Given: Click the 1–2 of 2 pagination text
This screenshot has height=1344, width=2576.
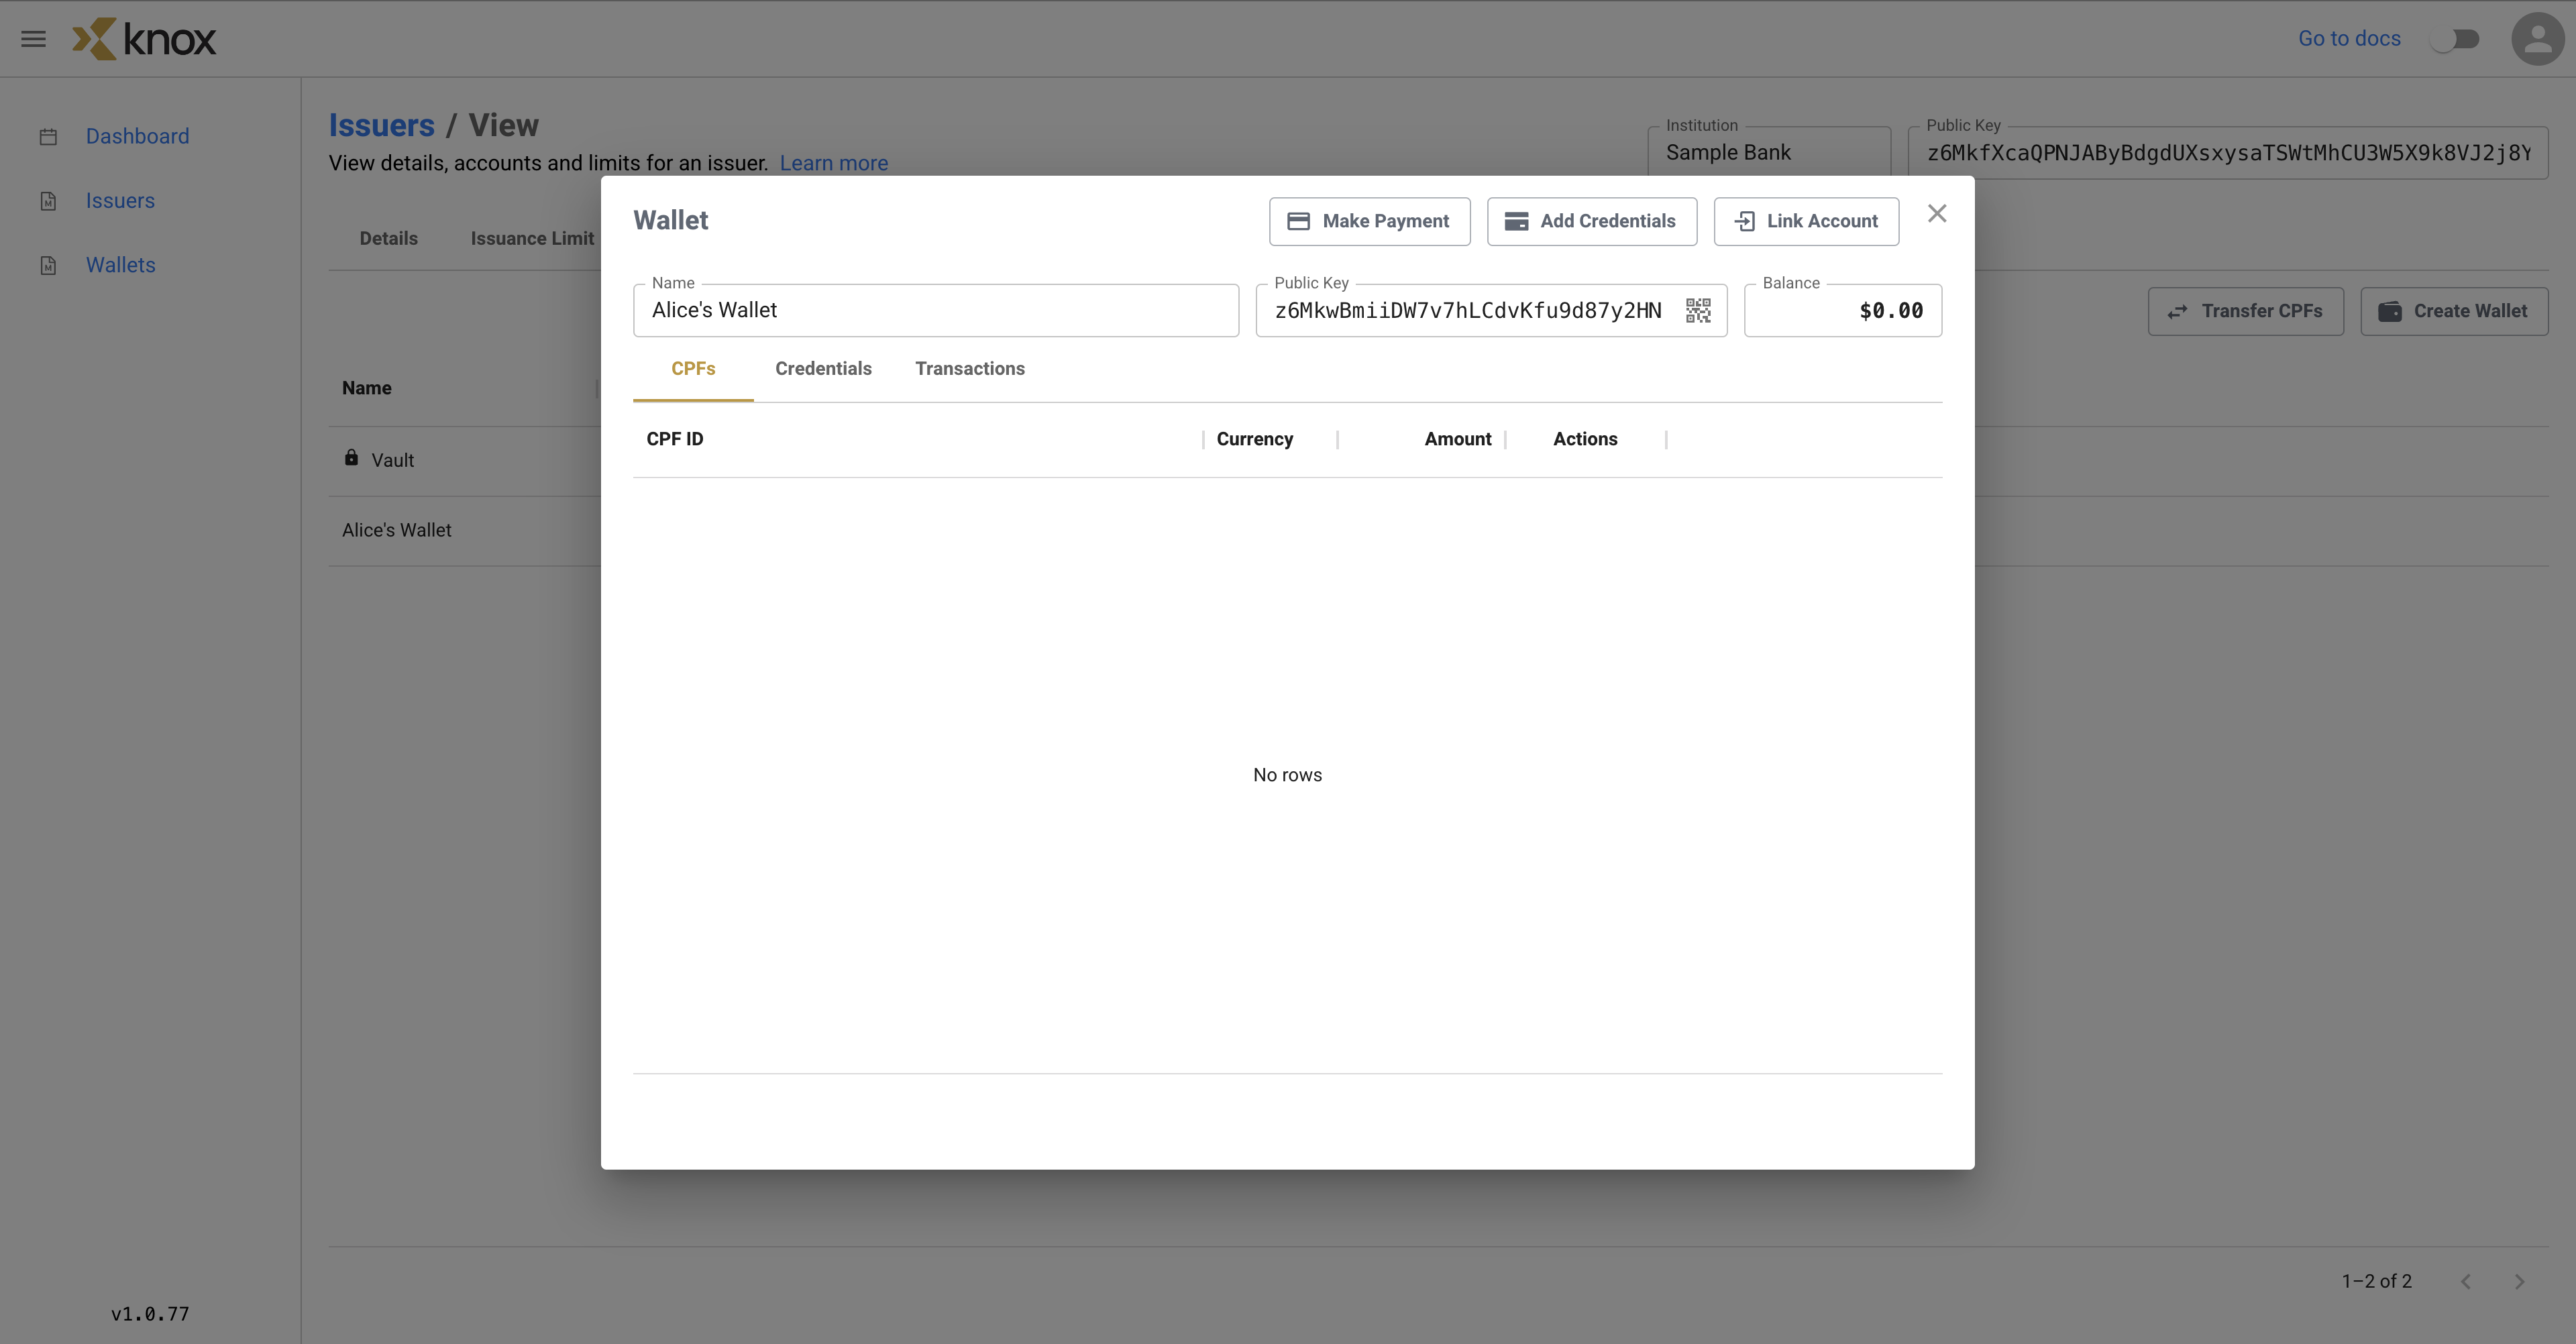Looking at the screenshot, I should pos(2376,1281).
